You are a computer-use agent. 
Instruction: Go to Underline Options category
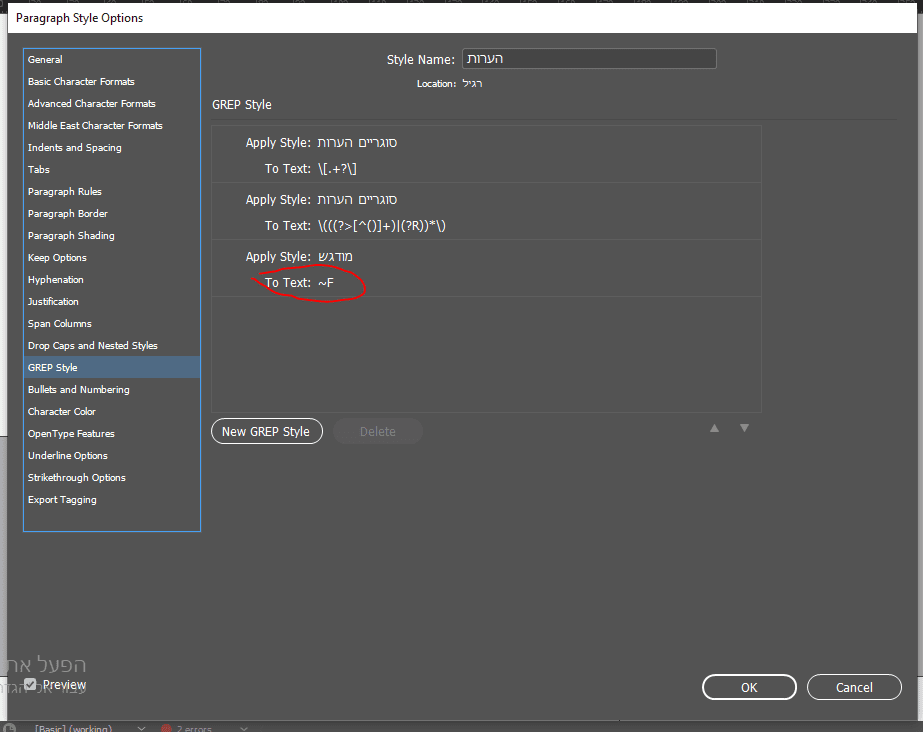[112, 455]
